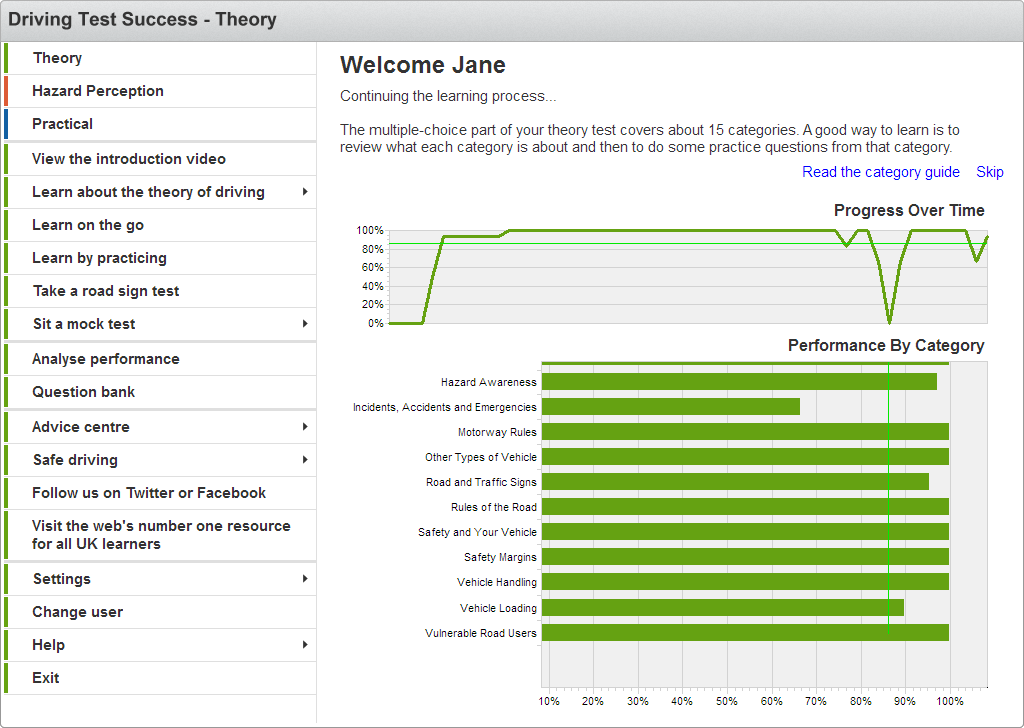Click 'Read the category guide' link

(880, 172)
